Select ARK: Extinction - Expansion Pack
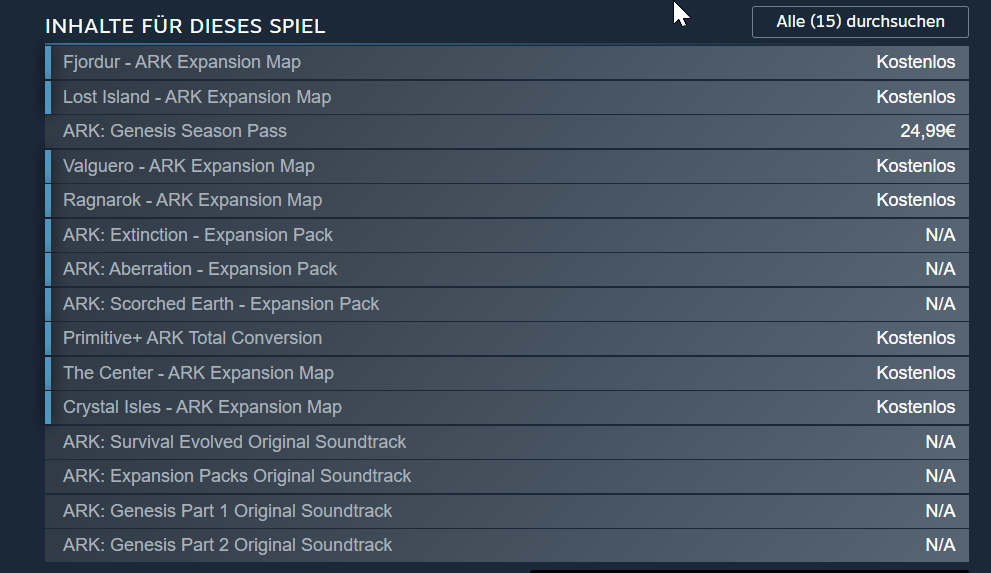This screenshot has height=573, width=991. [507, 235]
